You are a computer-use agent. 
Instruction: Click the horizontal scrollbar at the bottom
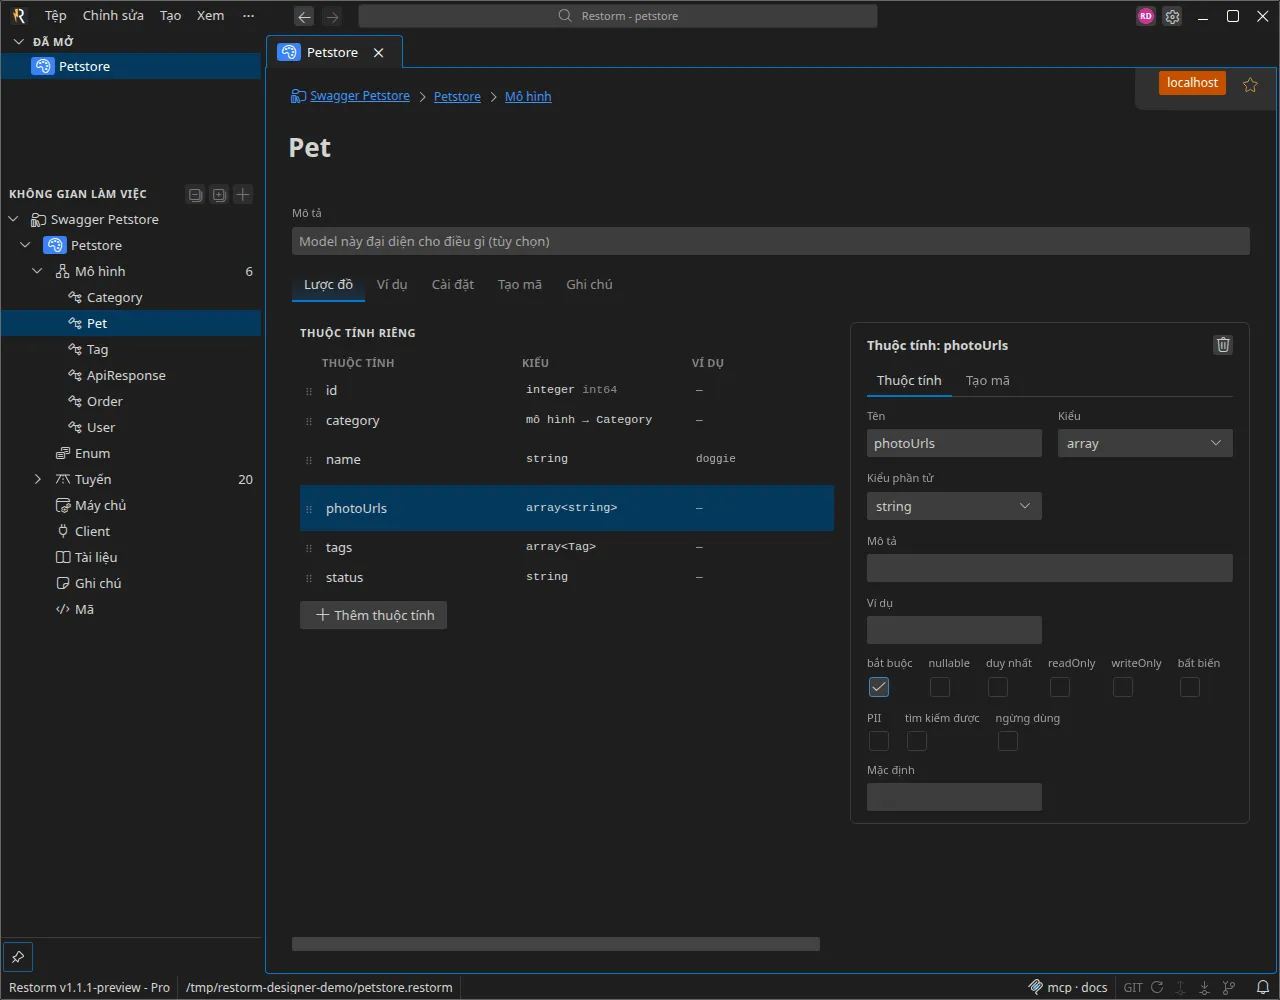click(556, 944)
